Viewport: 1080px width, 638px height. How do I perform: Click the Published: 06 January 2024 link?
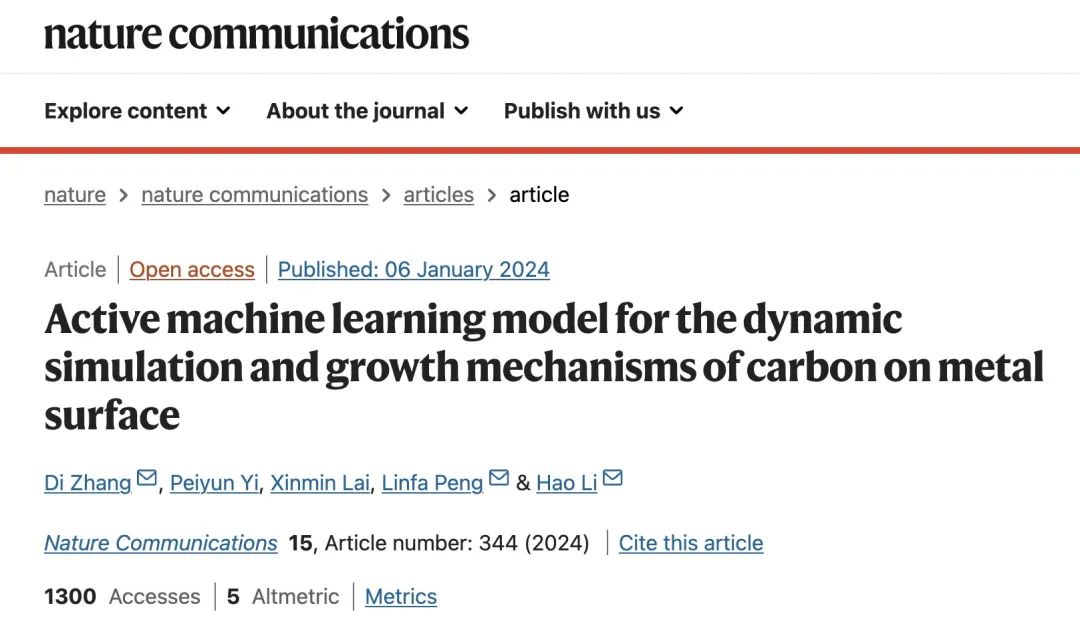pos(414,269)
